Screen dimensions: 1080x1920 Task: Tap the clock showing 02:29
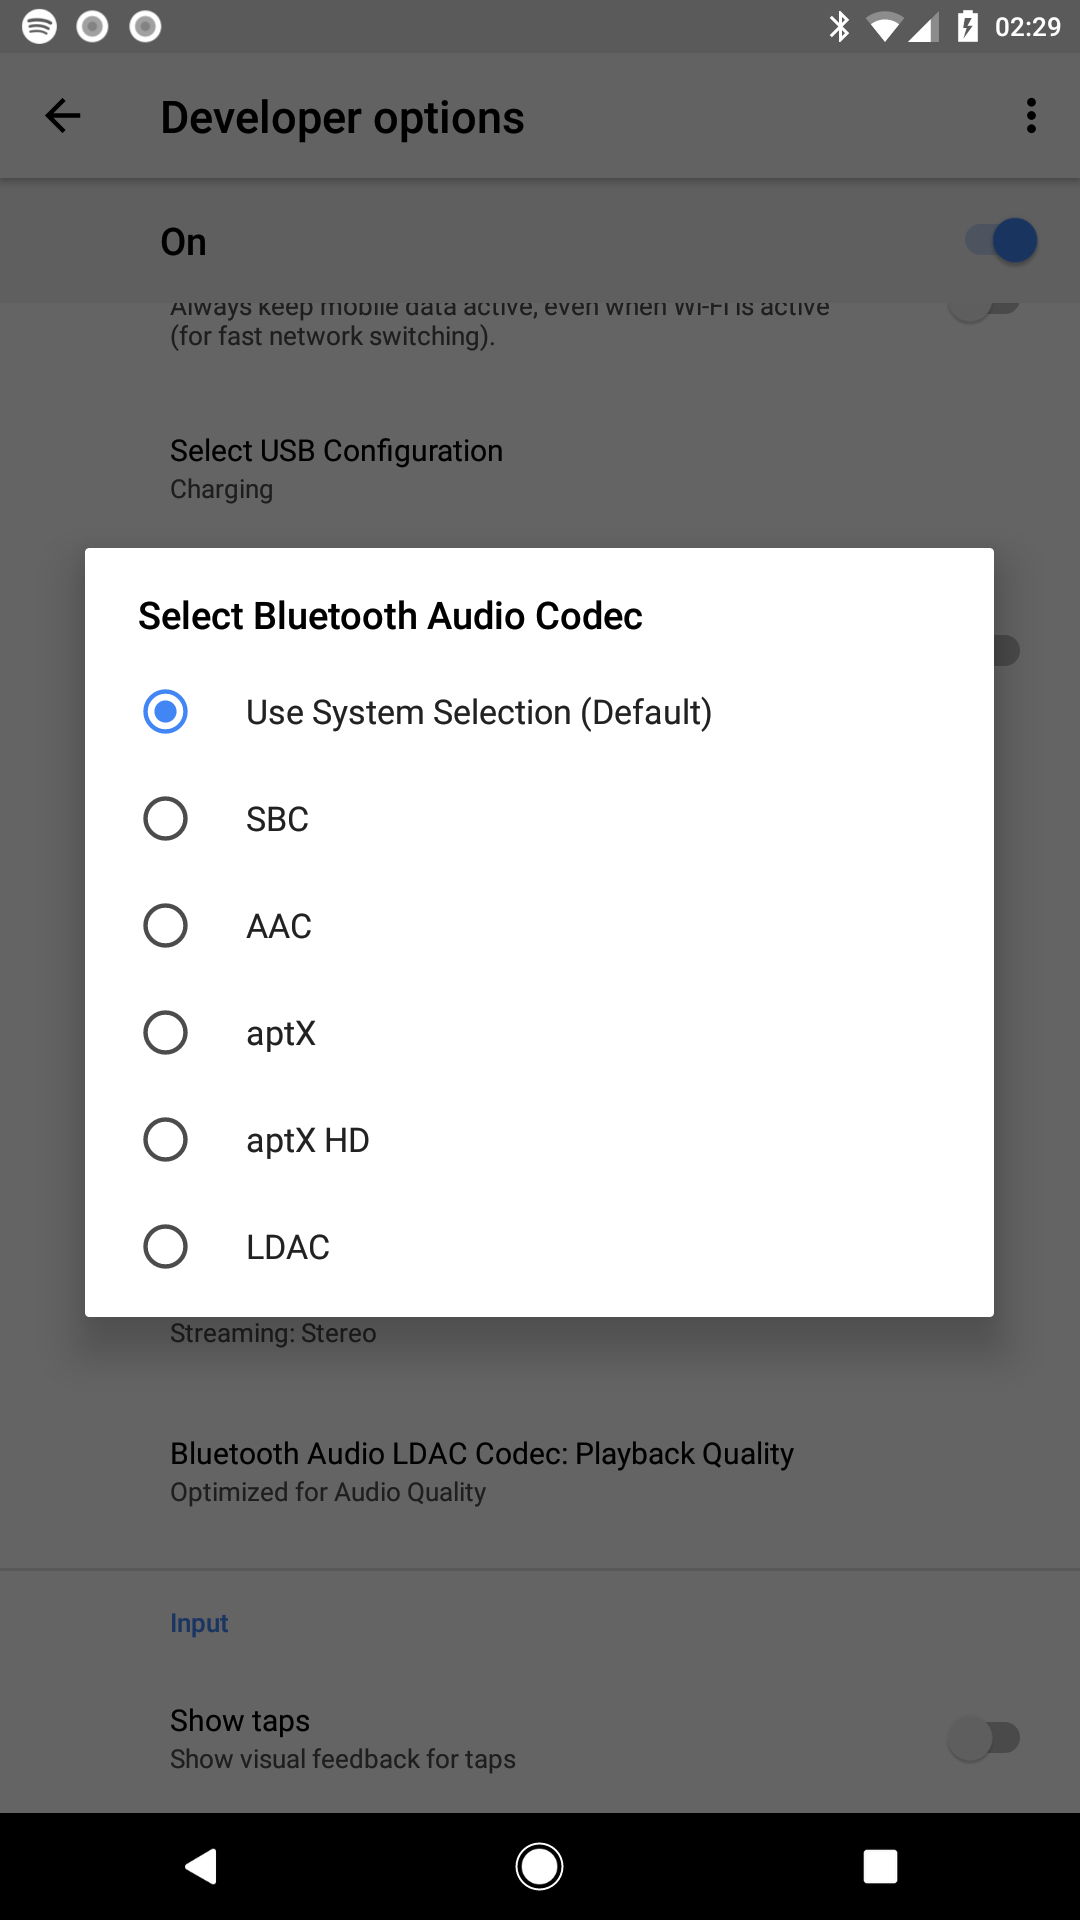click(x=1027, y=27)
